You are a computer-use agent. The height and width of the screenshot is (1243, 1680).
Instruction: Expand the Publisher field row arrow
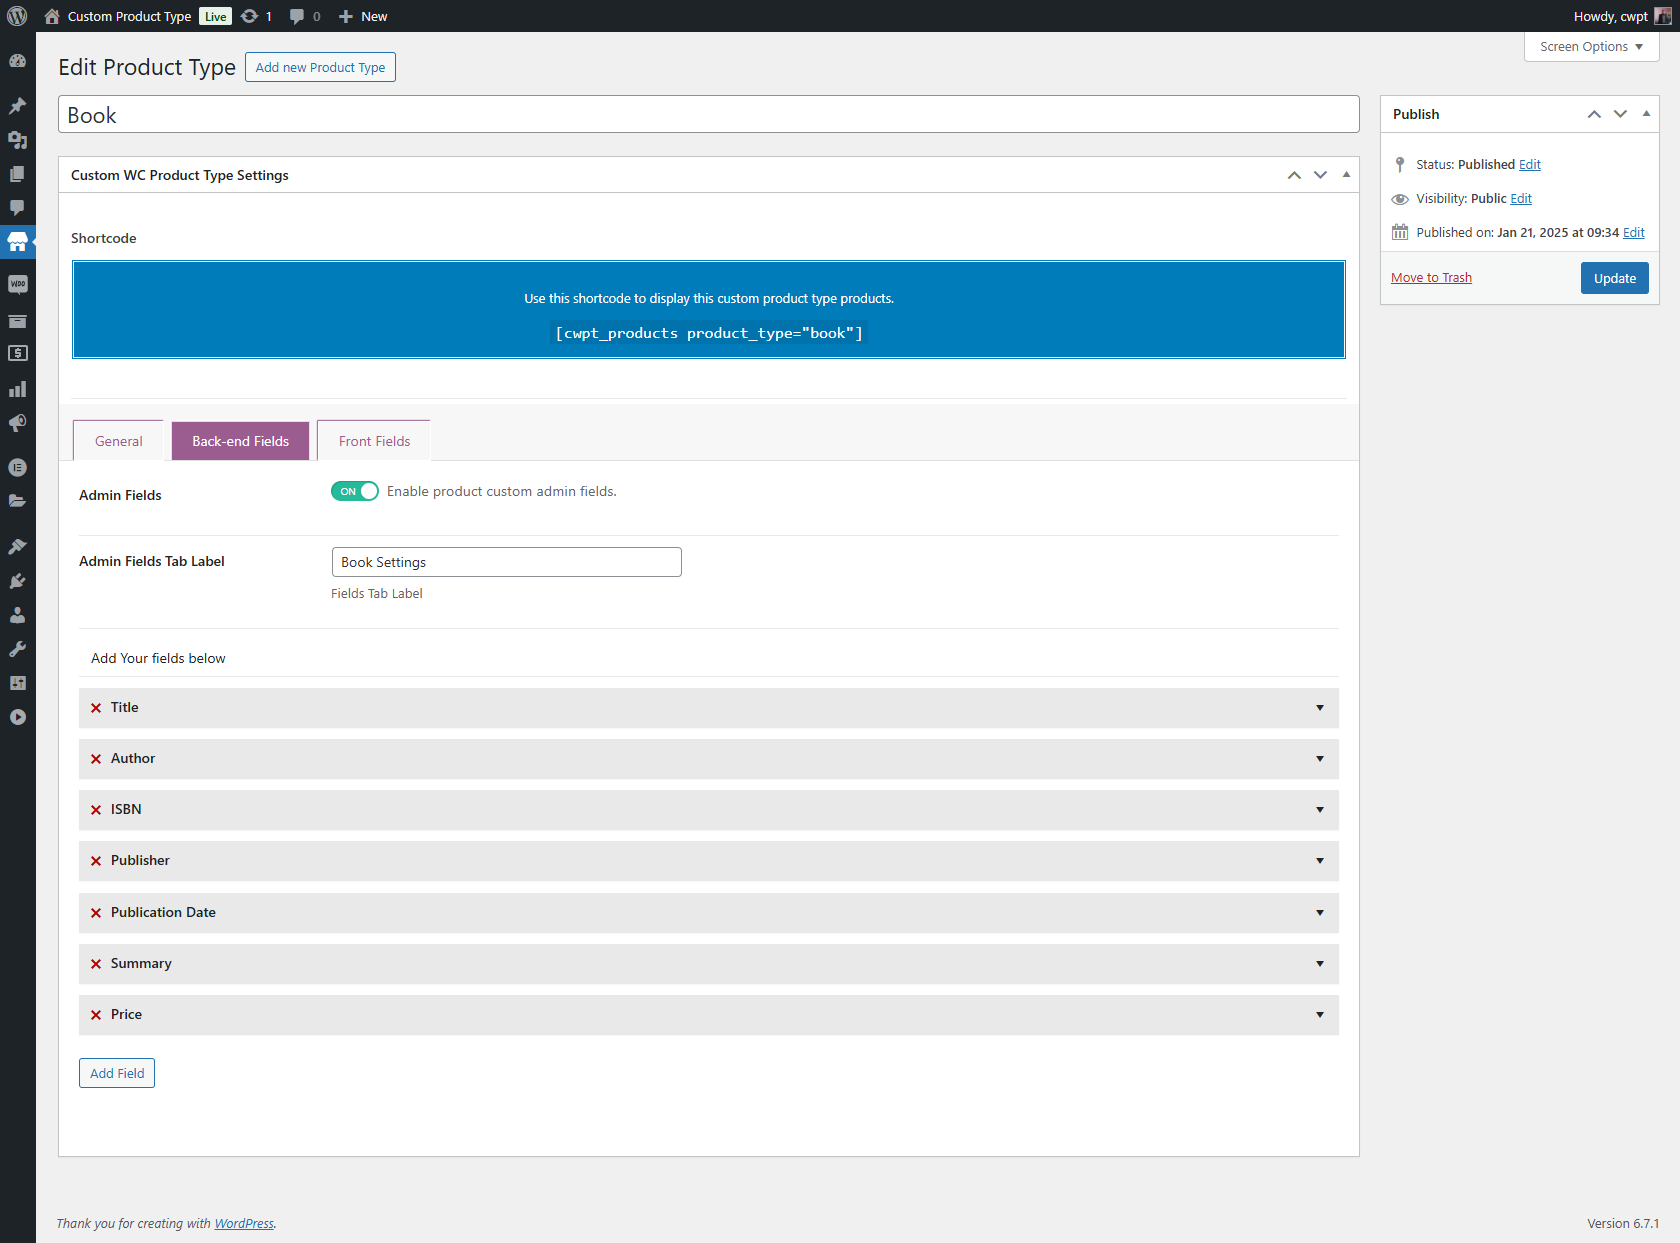pos(1320,861)
